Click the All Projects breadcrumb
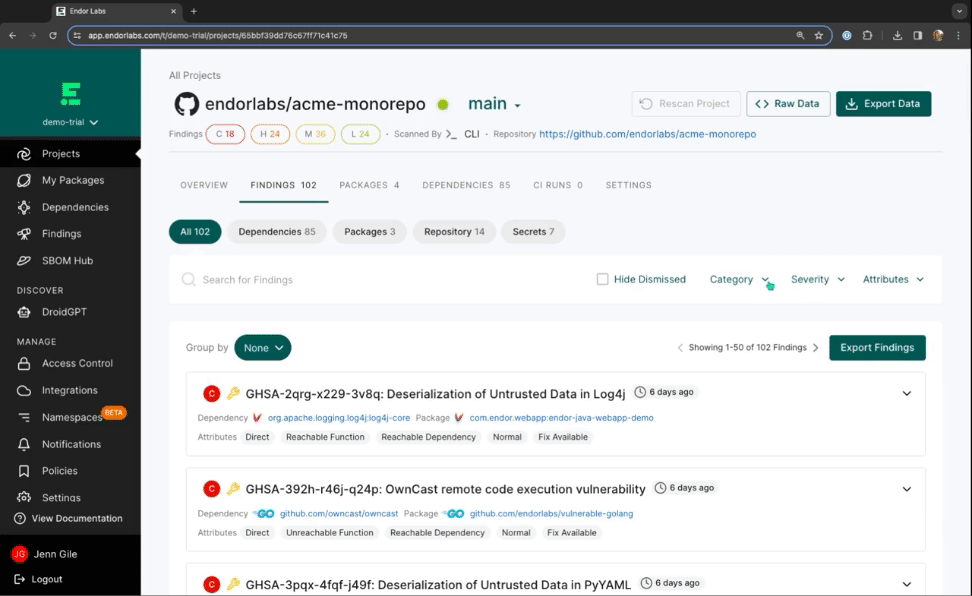The image size is (972, 596). [x=195, y=75]
